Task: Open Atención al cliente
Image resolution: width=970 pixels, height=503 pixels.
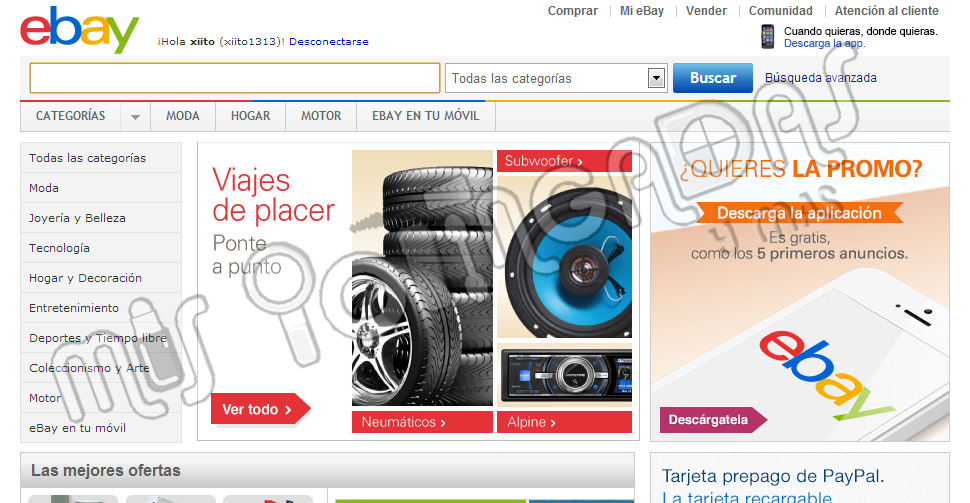Action: (x=886, y=11)
